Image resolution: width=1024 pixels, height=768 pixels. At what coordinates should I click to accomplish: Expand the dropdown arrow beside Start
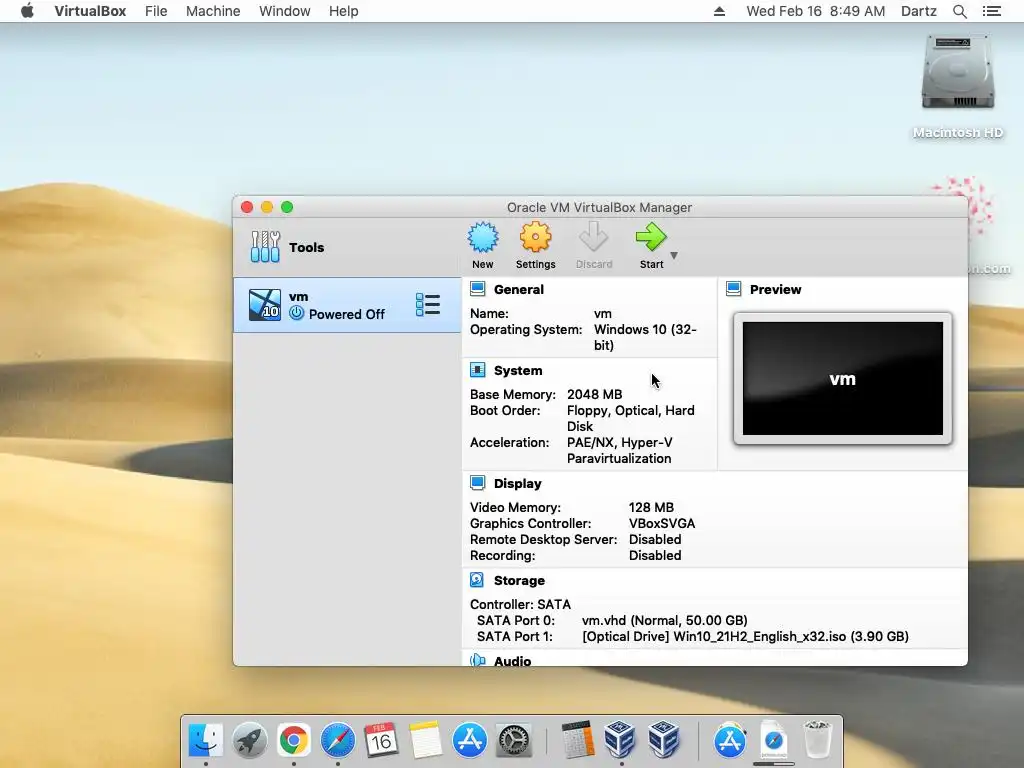(x=674, y=255)
